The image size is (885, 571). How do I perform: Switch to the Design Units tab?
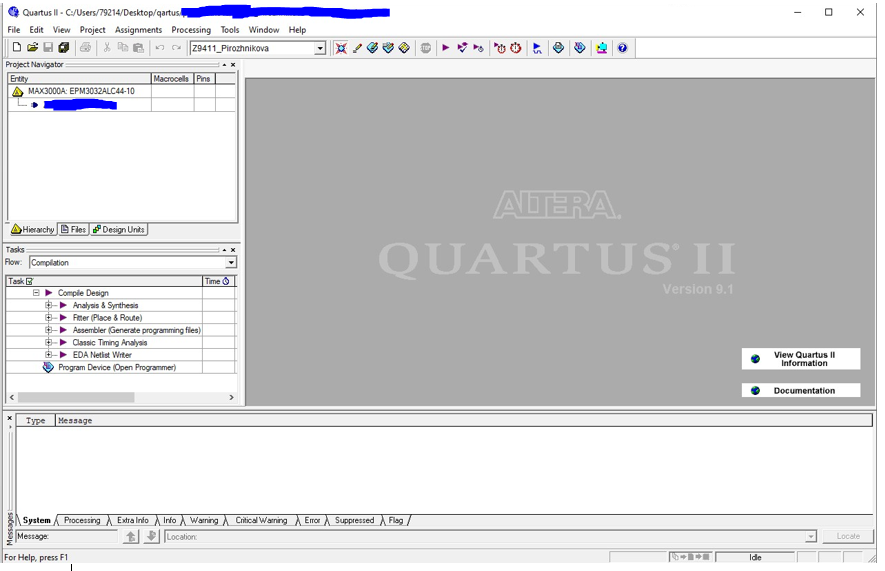pyautogui.click(x=119, y=230)
